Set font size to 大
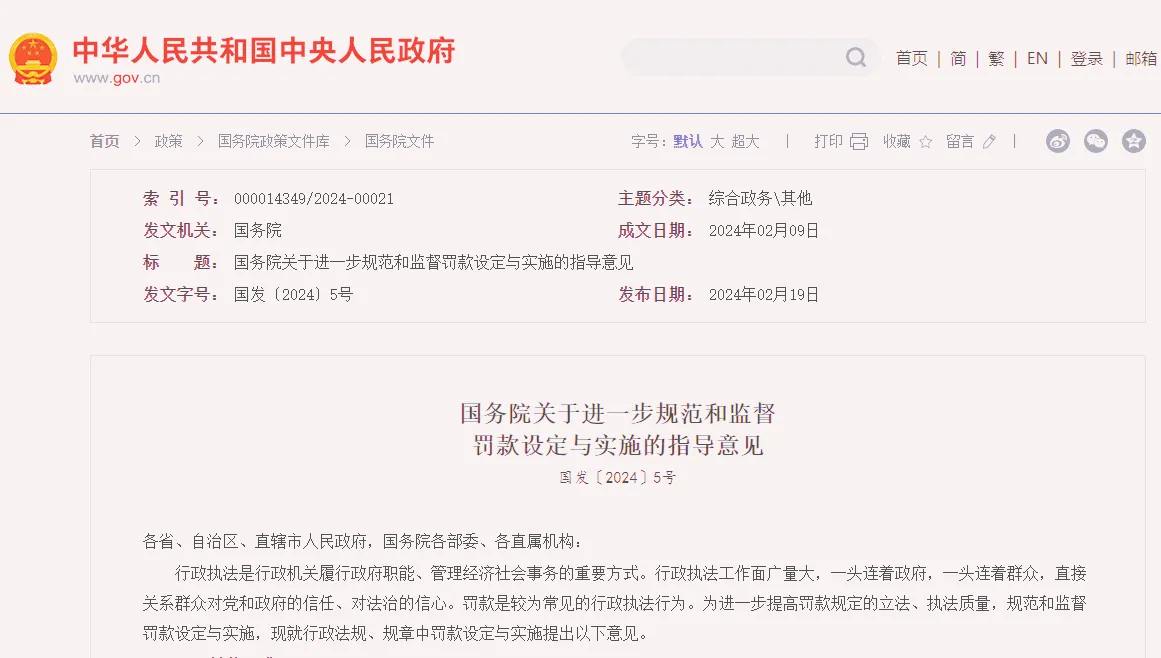Viewport: 1161px width, 658px height. 717,141
